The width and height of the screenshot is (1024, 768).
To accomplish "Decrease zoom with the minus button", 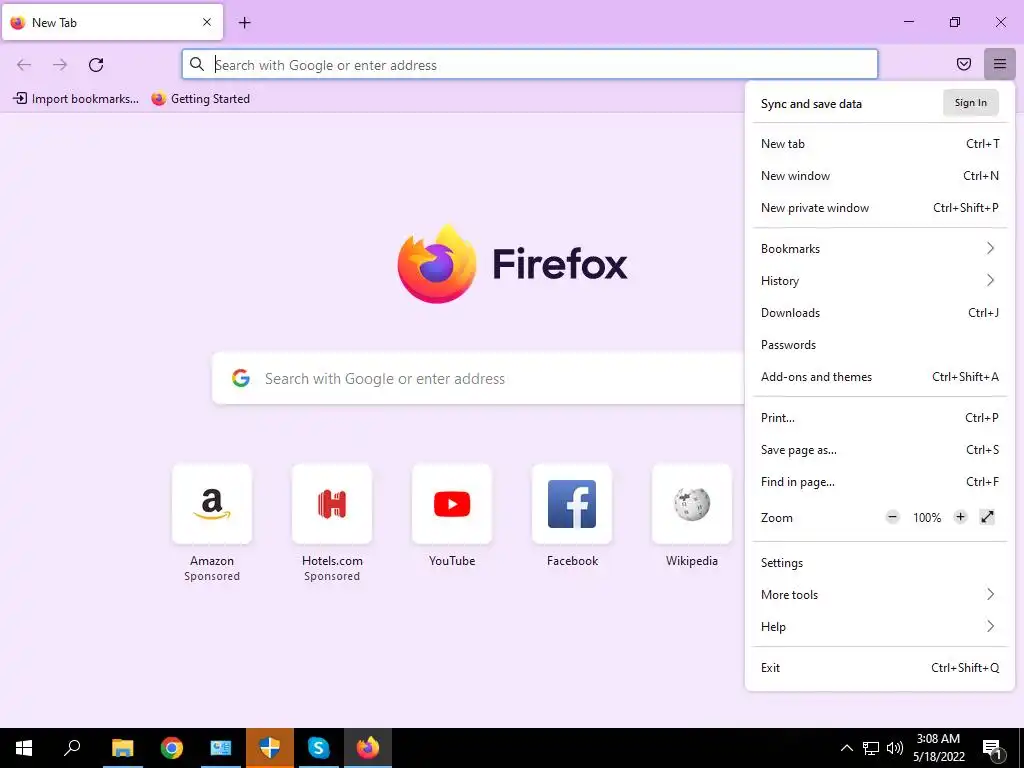I will click(893, 517).
